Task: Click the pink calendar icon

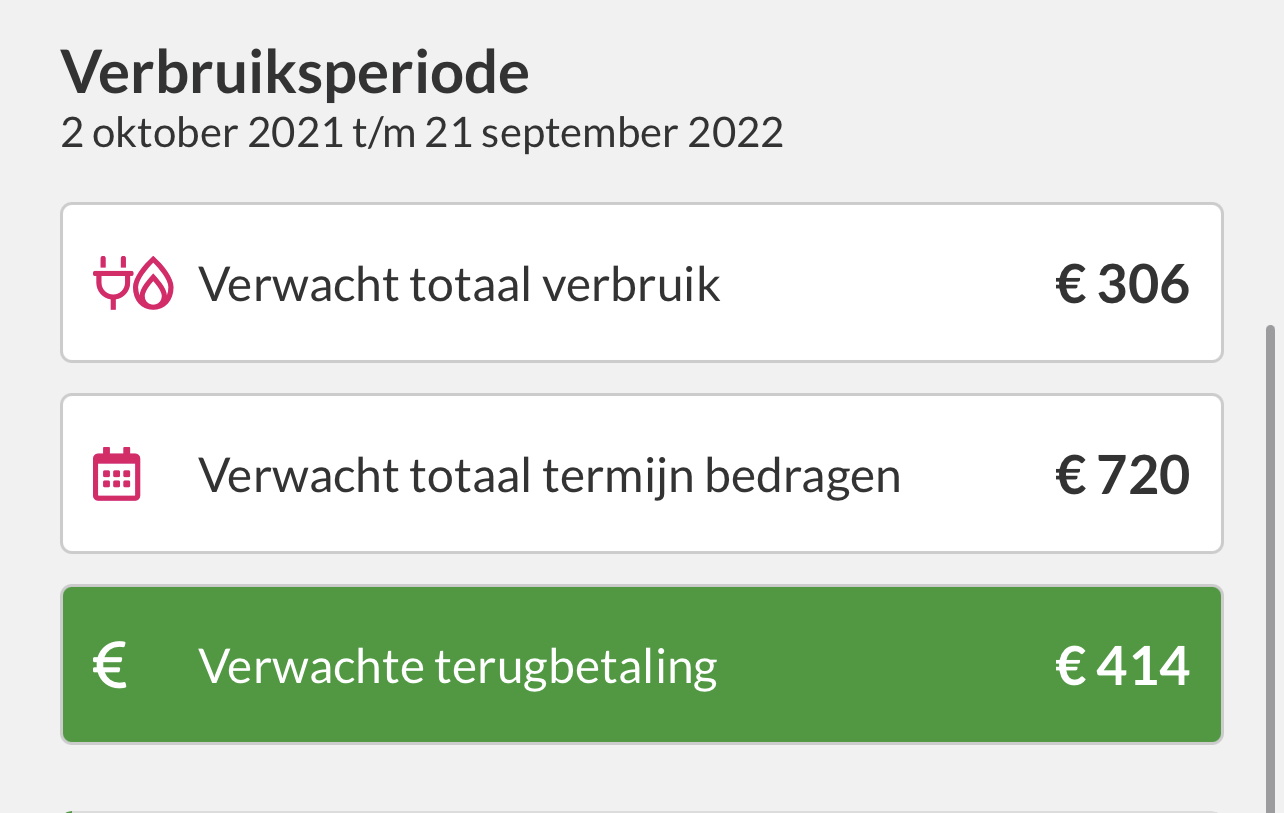Action: [117, 474]
